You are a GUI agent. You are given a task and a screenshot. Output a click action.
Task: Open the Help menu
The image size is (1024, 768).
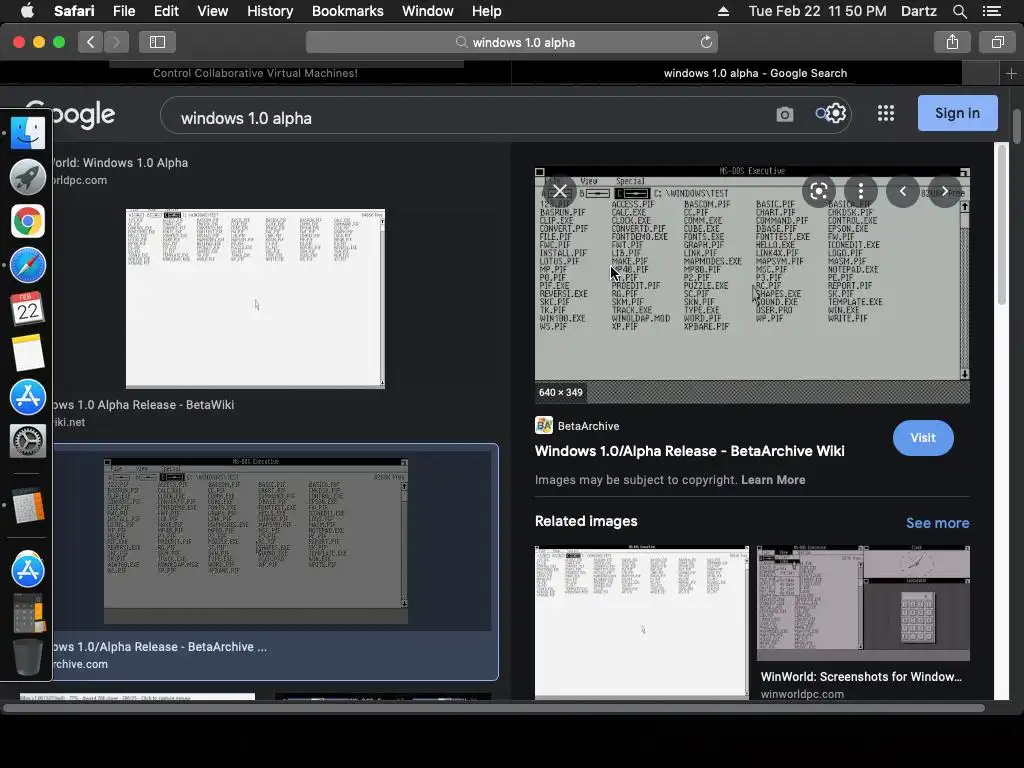coord(487,11)
